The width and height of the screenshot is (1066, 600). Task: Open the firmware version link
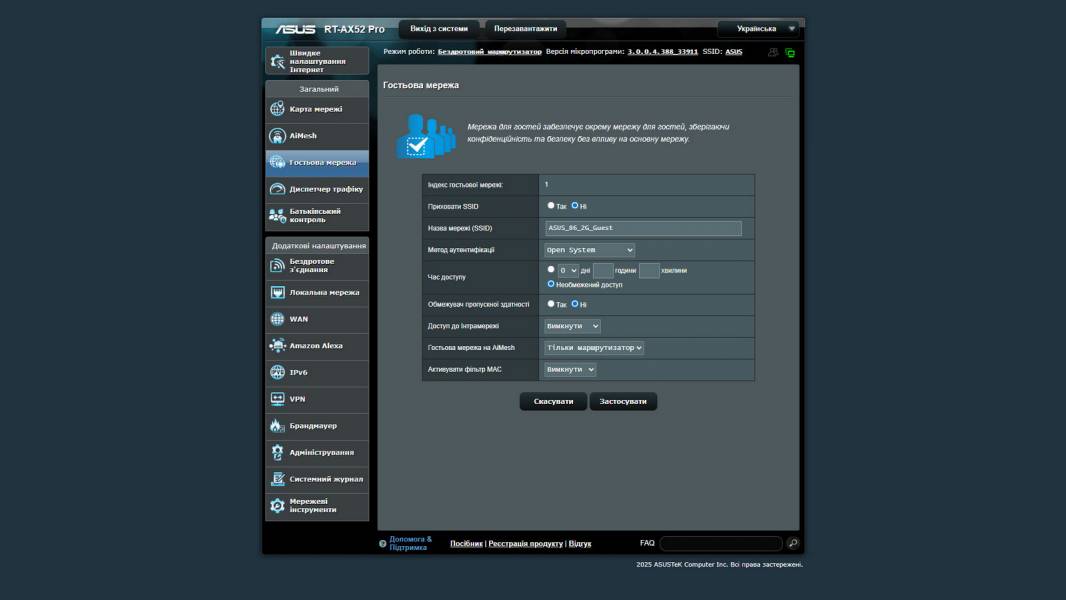(662, 51)
